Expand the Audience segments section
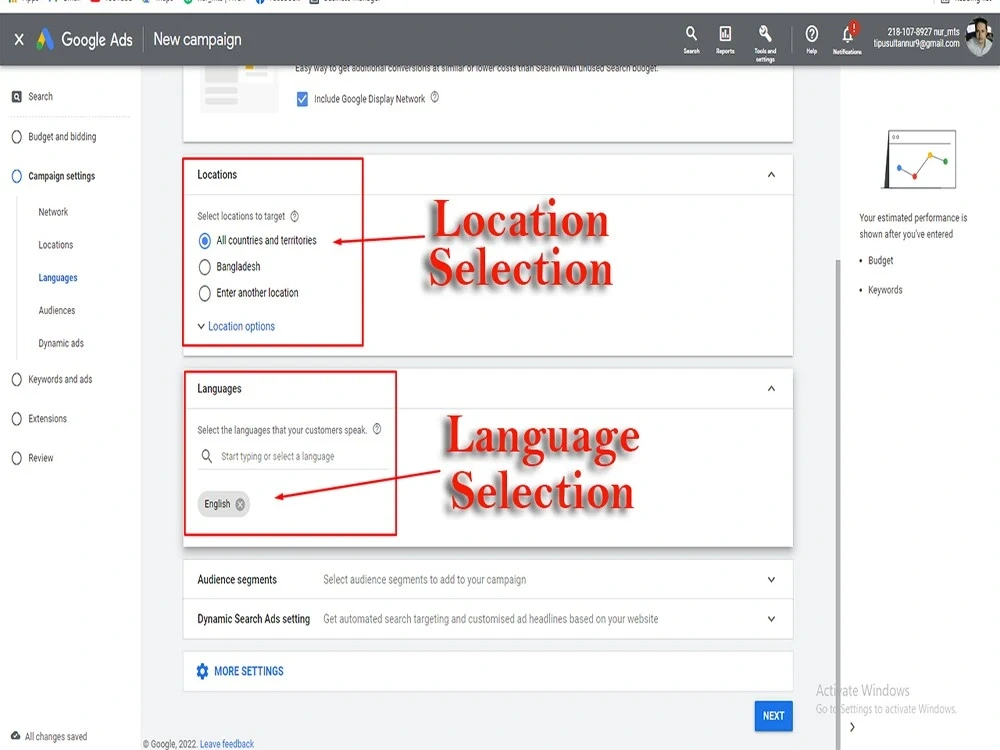1000x750 pixels. (x=771, y=580)
